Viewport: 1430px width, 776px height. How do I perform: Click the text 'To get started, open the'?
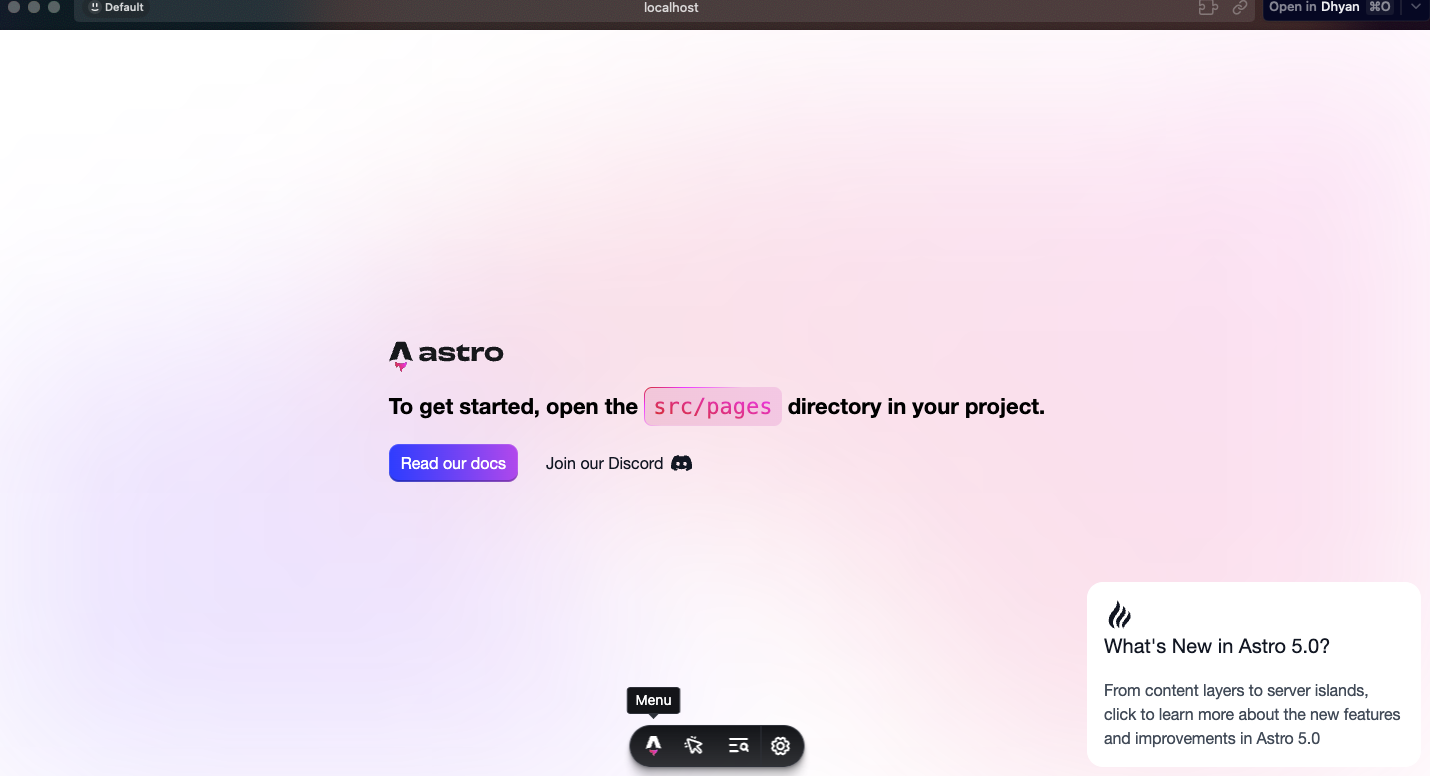(x=513, y=407)
